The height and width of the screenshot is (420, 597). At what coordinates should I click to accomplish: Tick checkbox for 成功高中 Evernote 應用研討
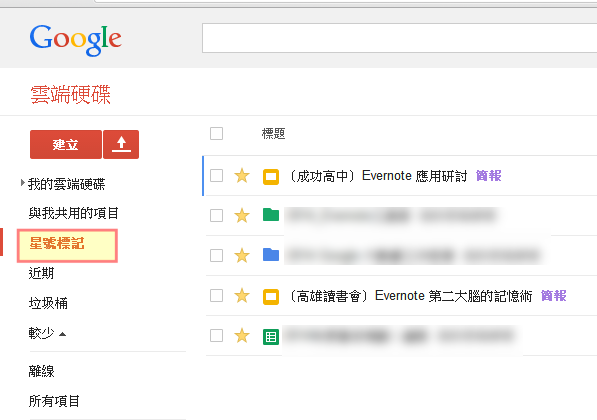pyautogui.click(x=216, y=176)
